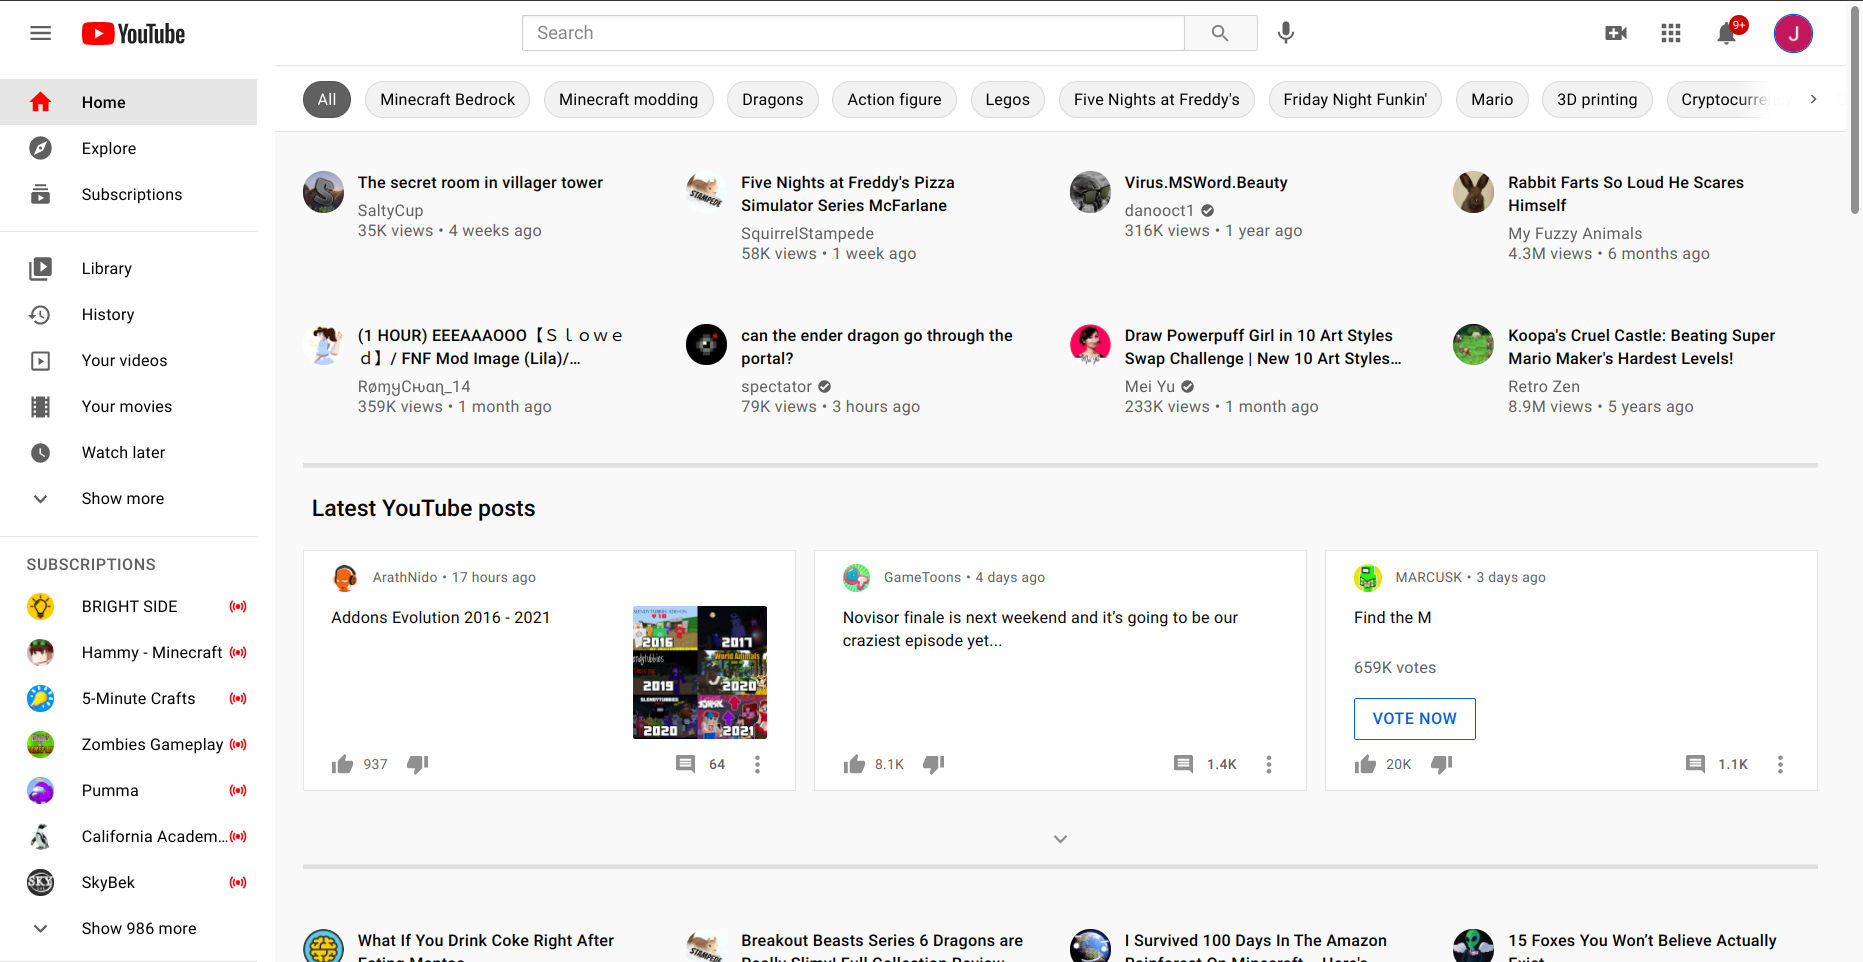Click the VOTE NOW button on MARCUSK's poll

coord(1414,718)
